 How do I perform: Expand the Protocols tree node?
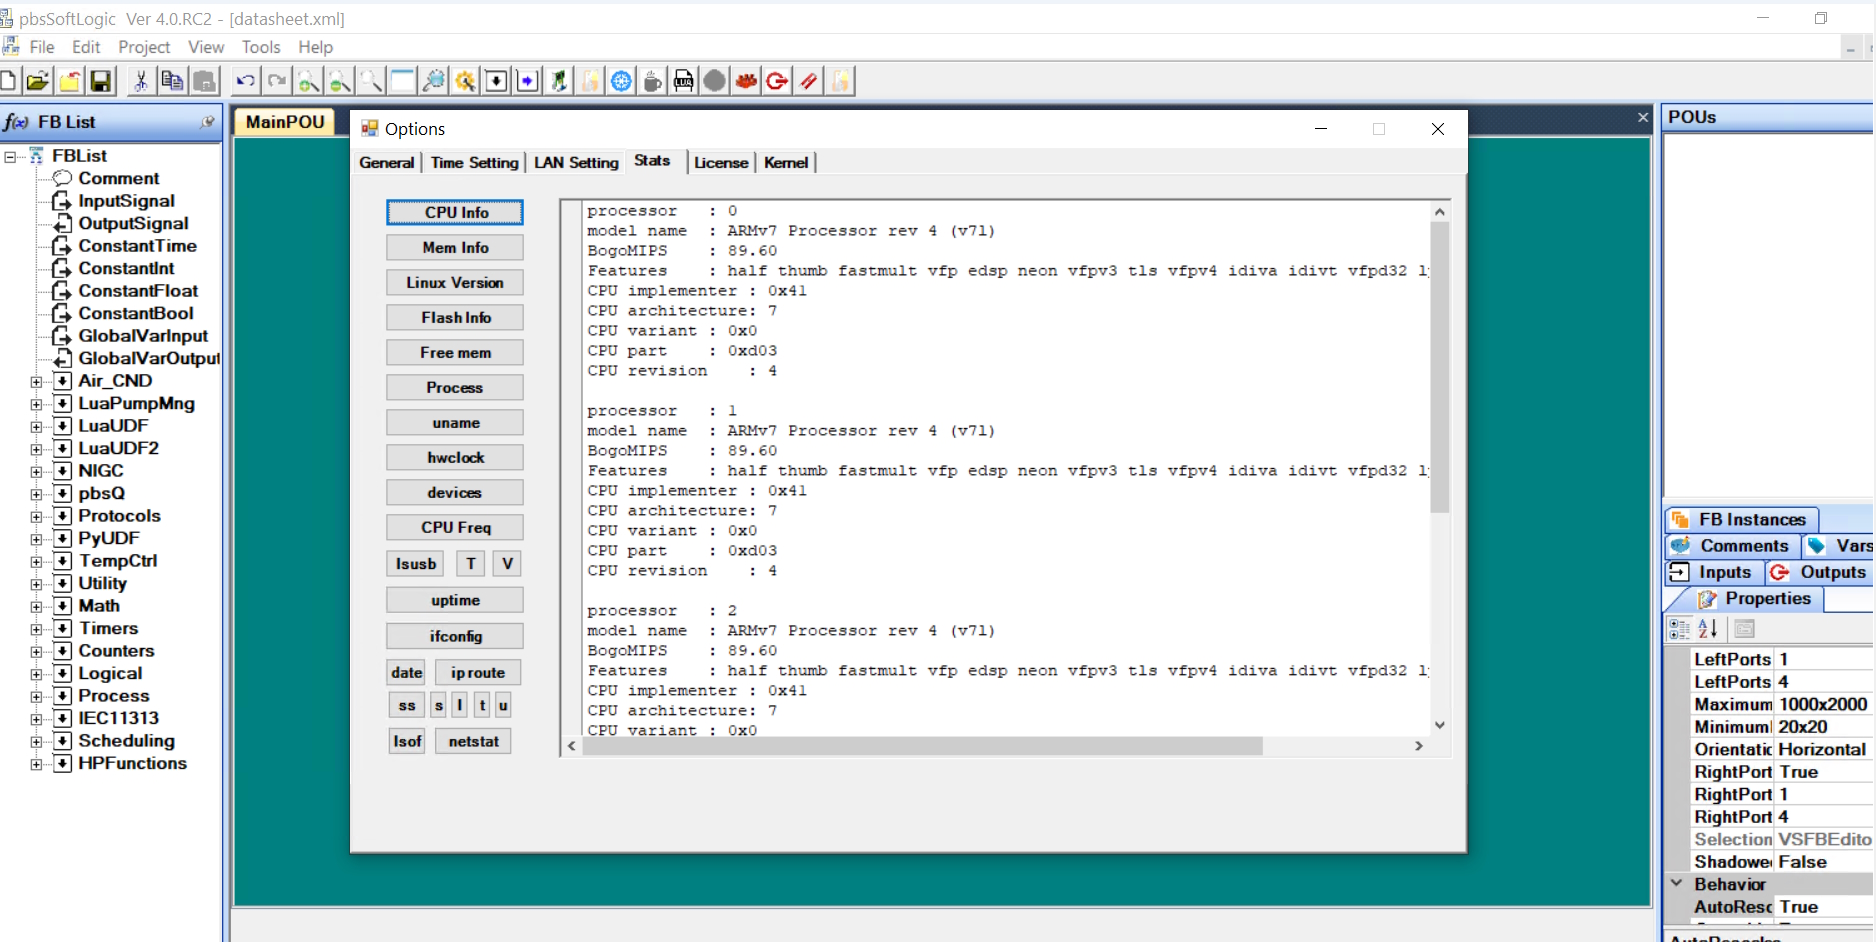tap(36, 517)
